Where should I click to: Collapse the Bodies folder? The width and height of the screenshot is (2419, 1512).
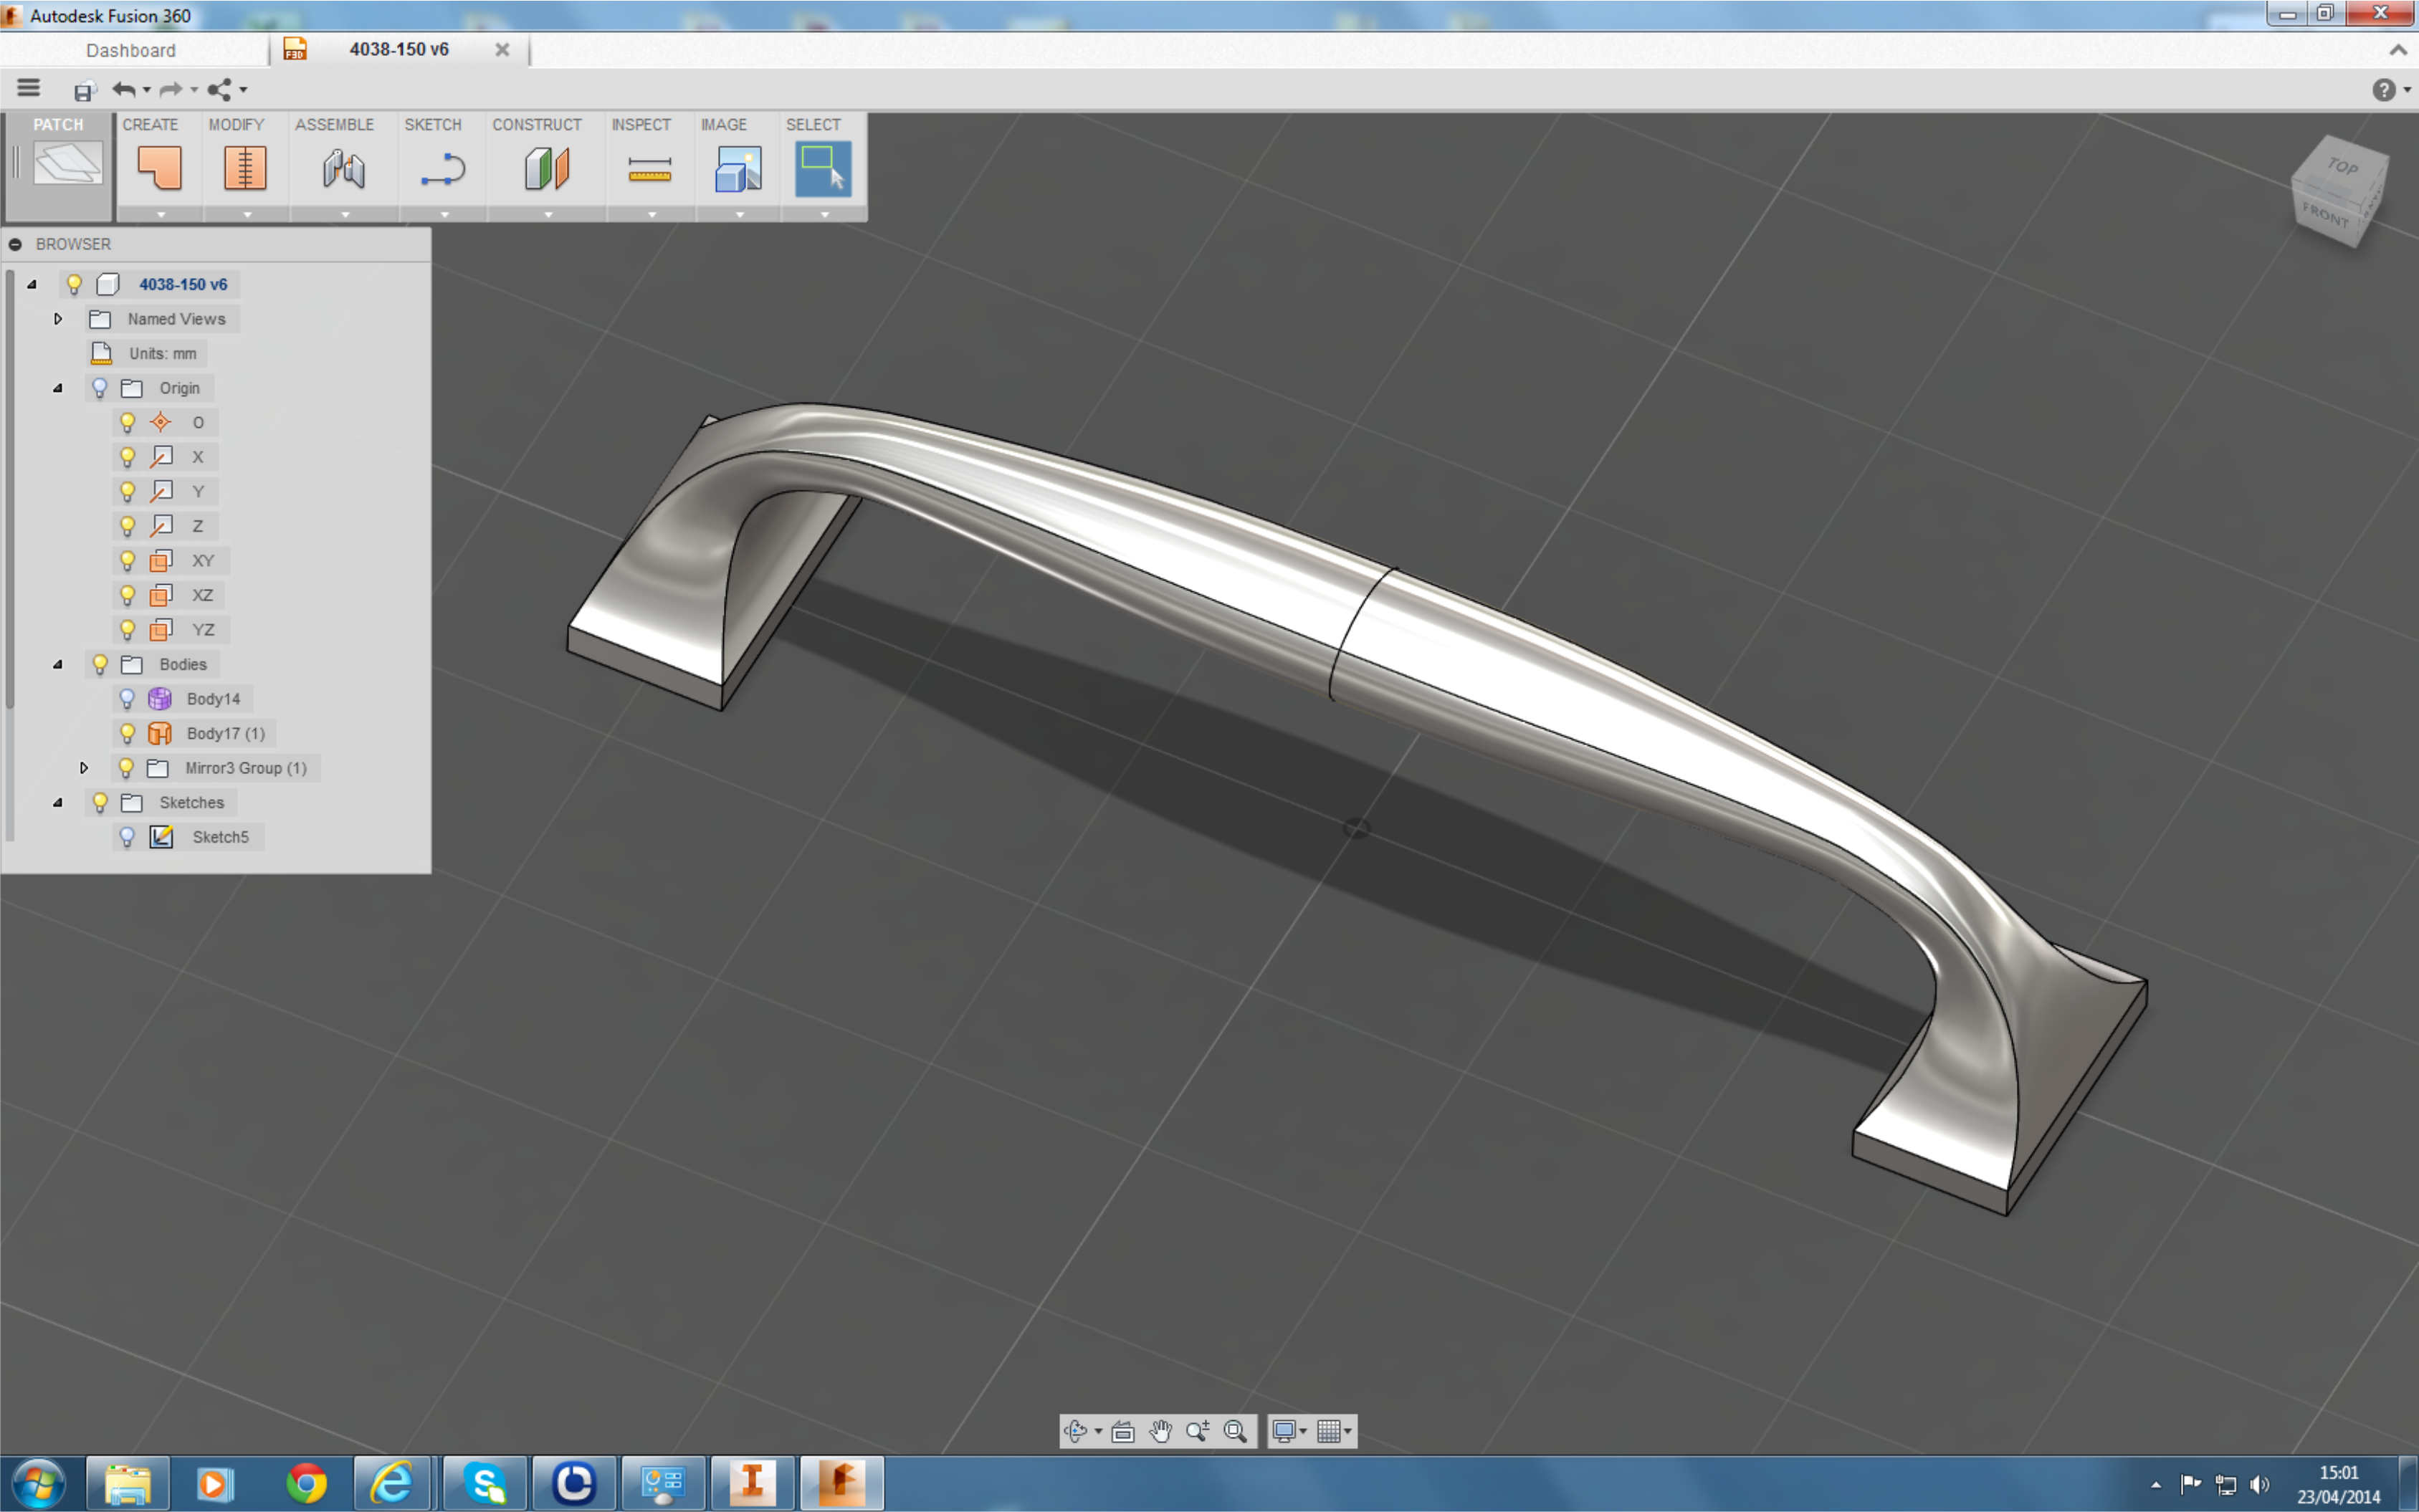click(x=58, y=664)
